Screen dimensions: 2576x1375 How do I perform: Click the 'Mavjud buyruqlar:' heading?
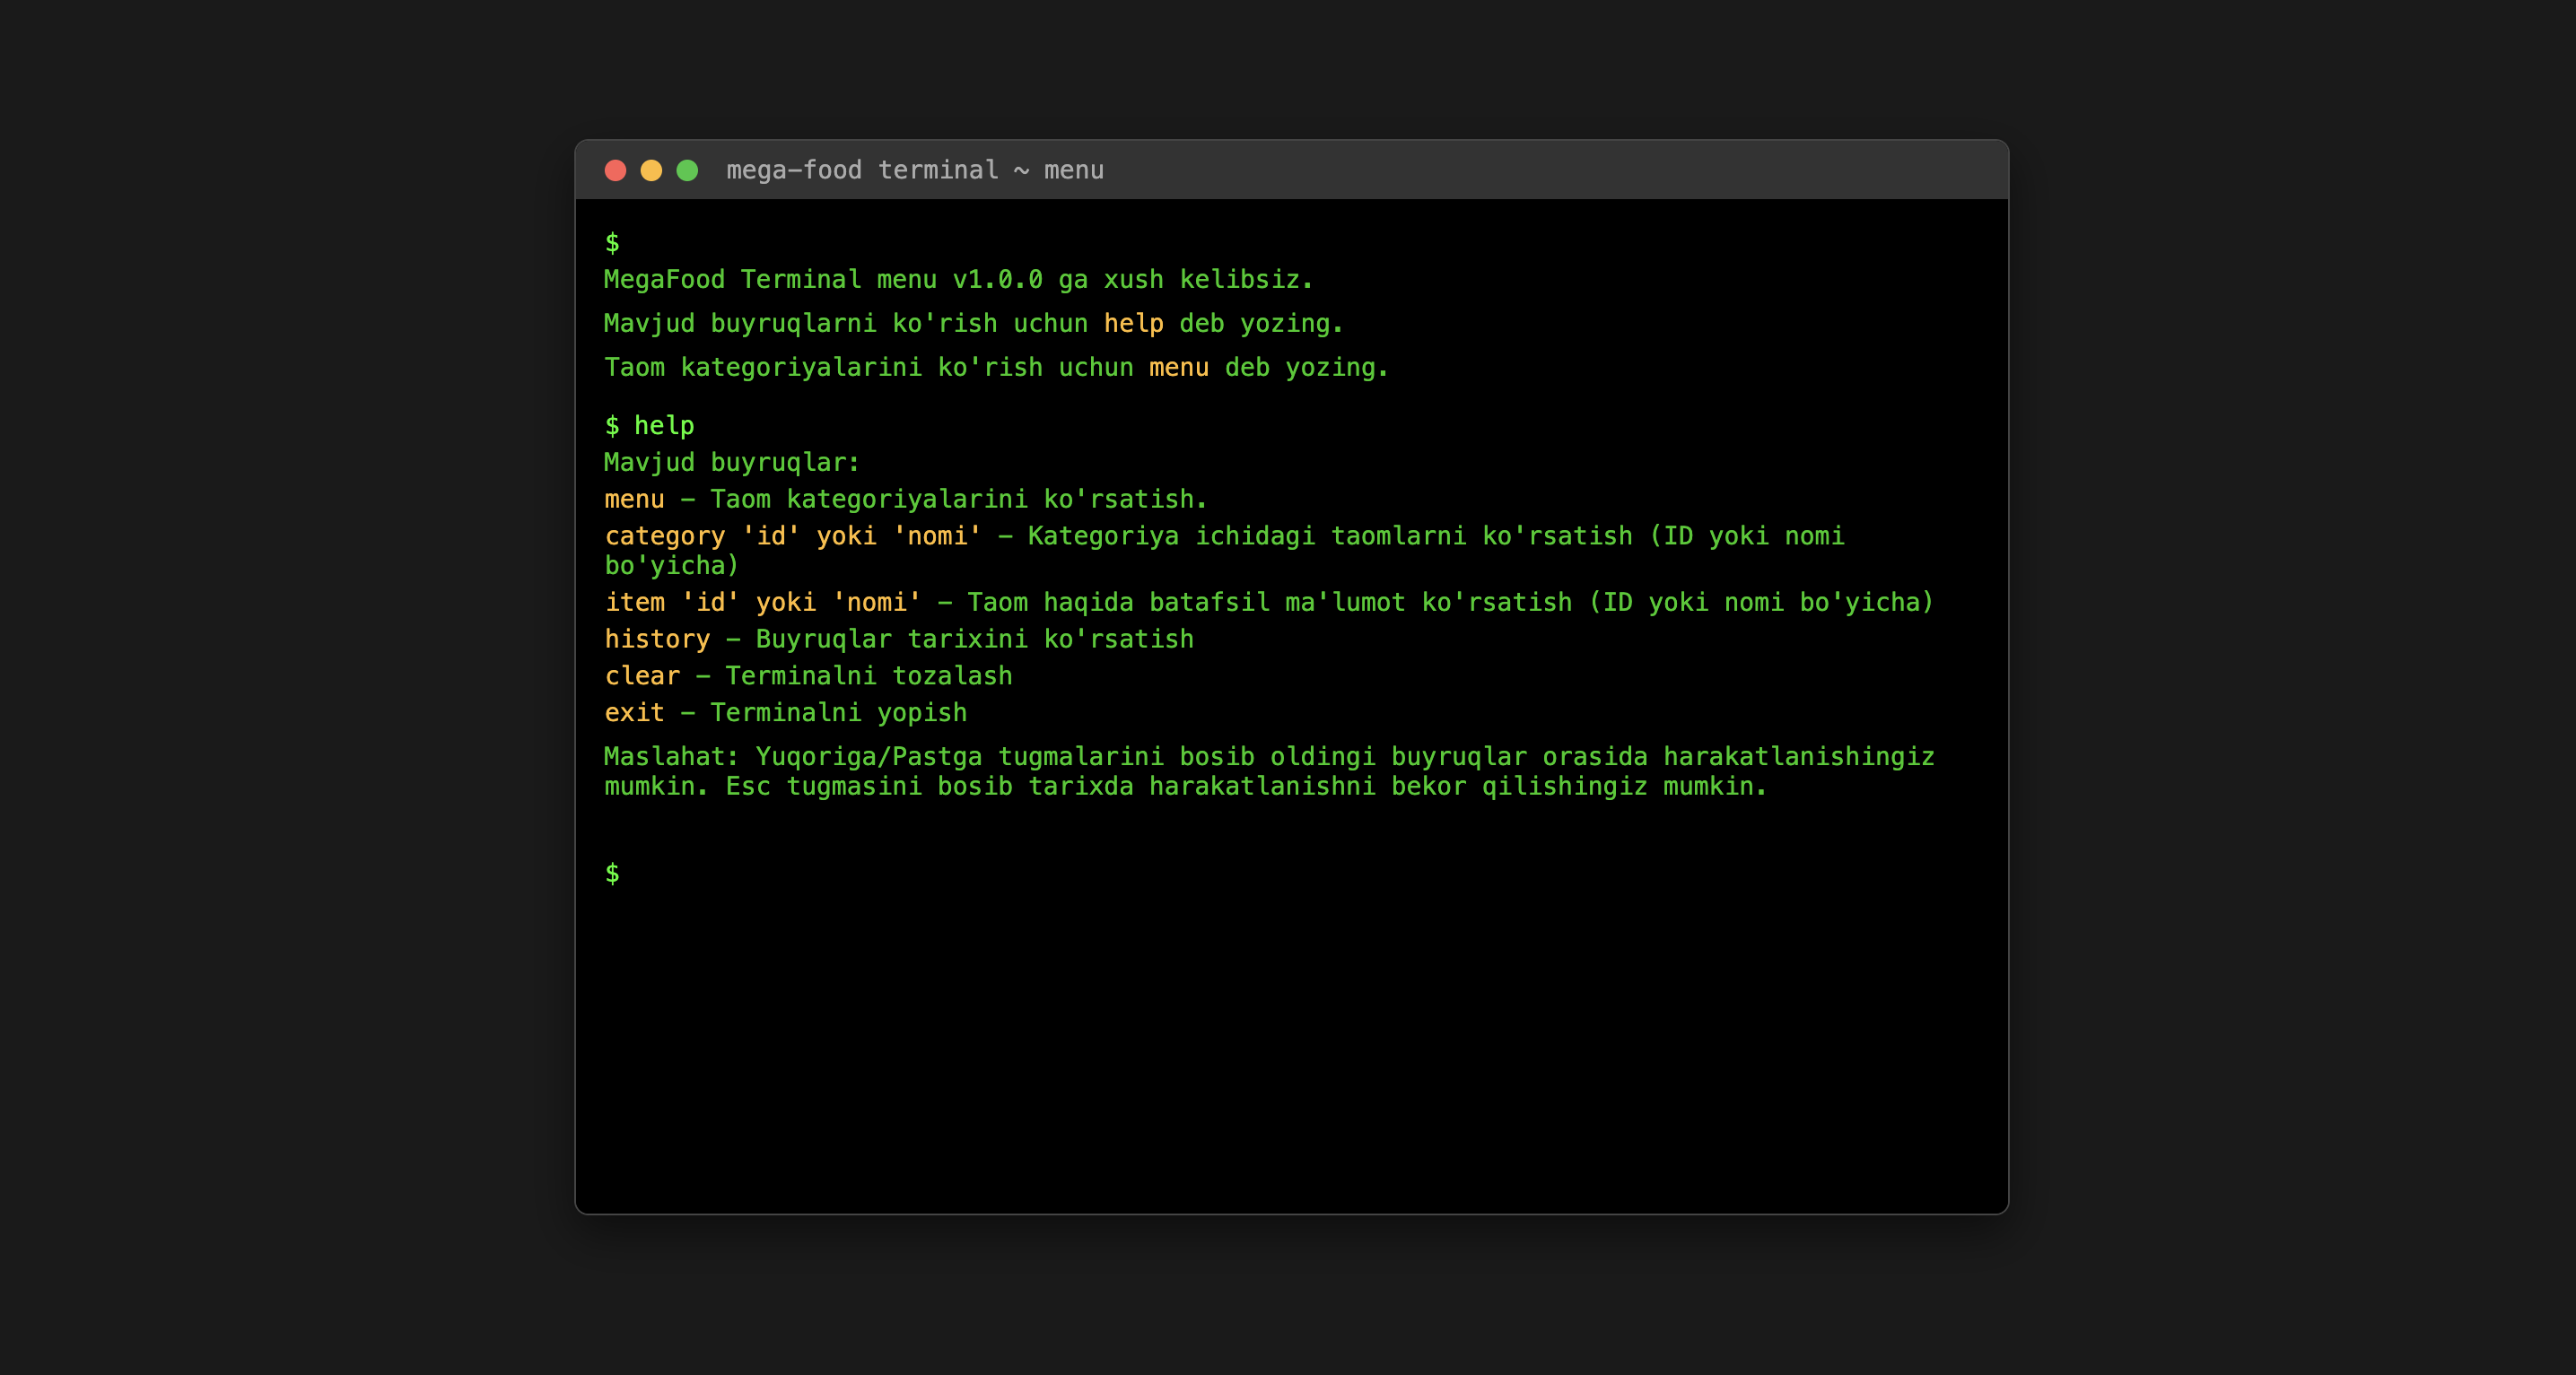731,463
